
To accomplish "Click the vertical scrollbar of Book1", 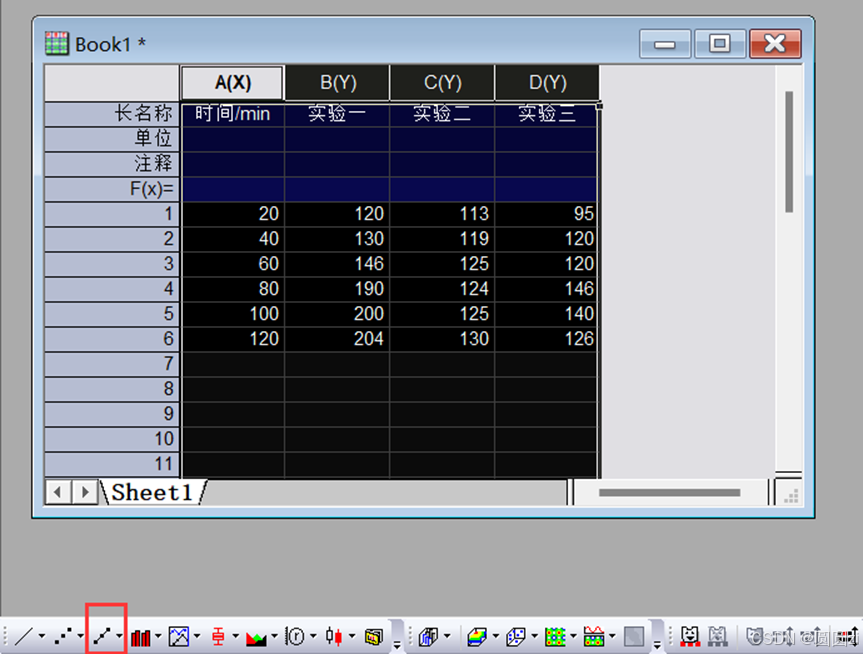I will [x=789, y=152].
